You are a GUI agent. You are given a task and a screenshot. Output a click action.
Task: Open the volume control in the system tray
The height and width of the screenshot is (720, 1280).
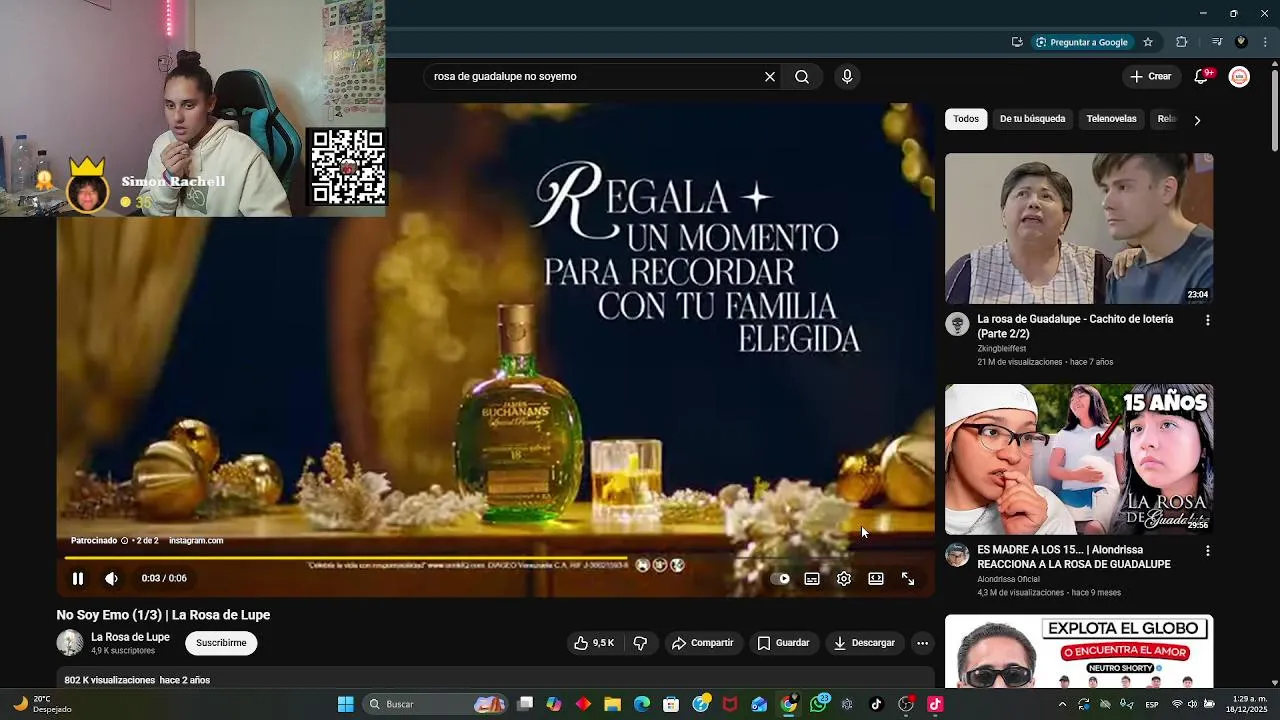[x=1192, y=704]
